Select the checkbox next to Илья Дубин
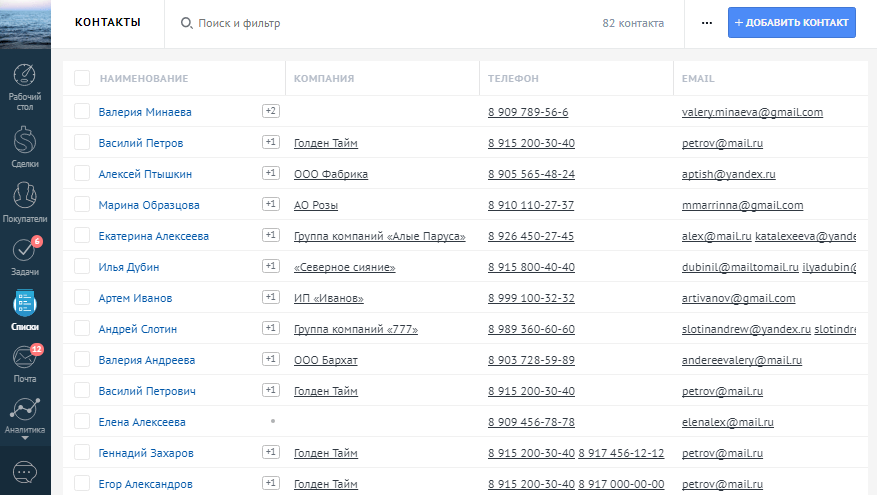The width and height of the screenshot is (877, 495). (82, 267)
